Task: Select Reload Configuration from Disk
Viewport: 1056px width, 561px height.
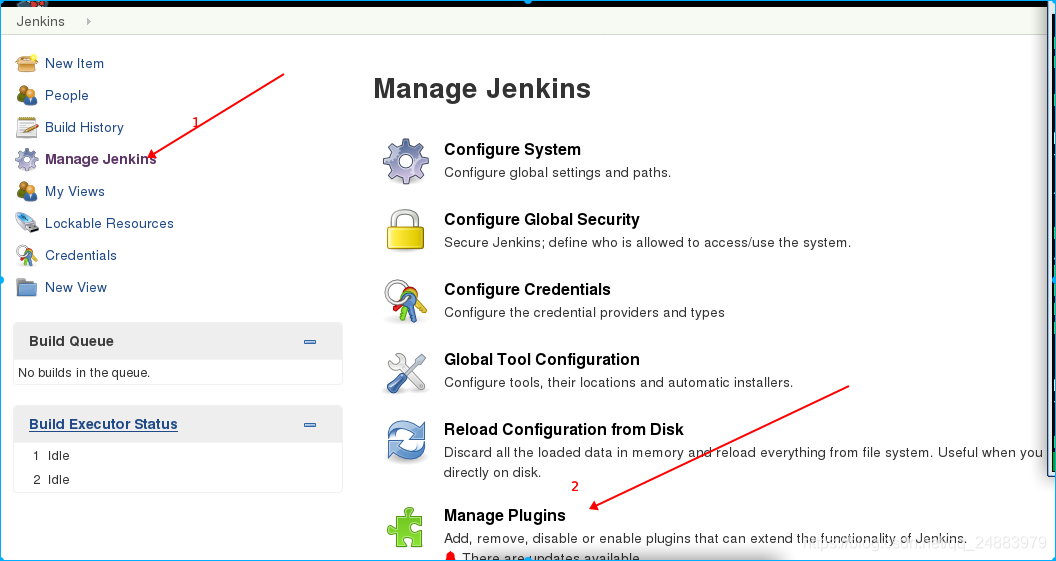Action: 564,430
